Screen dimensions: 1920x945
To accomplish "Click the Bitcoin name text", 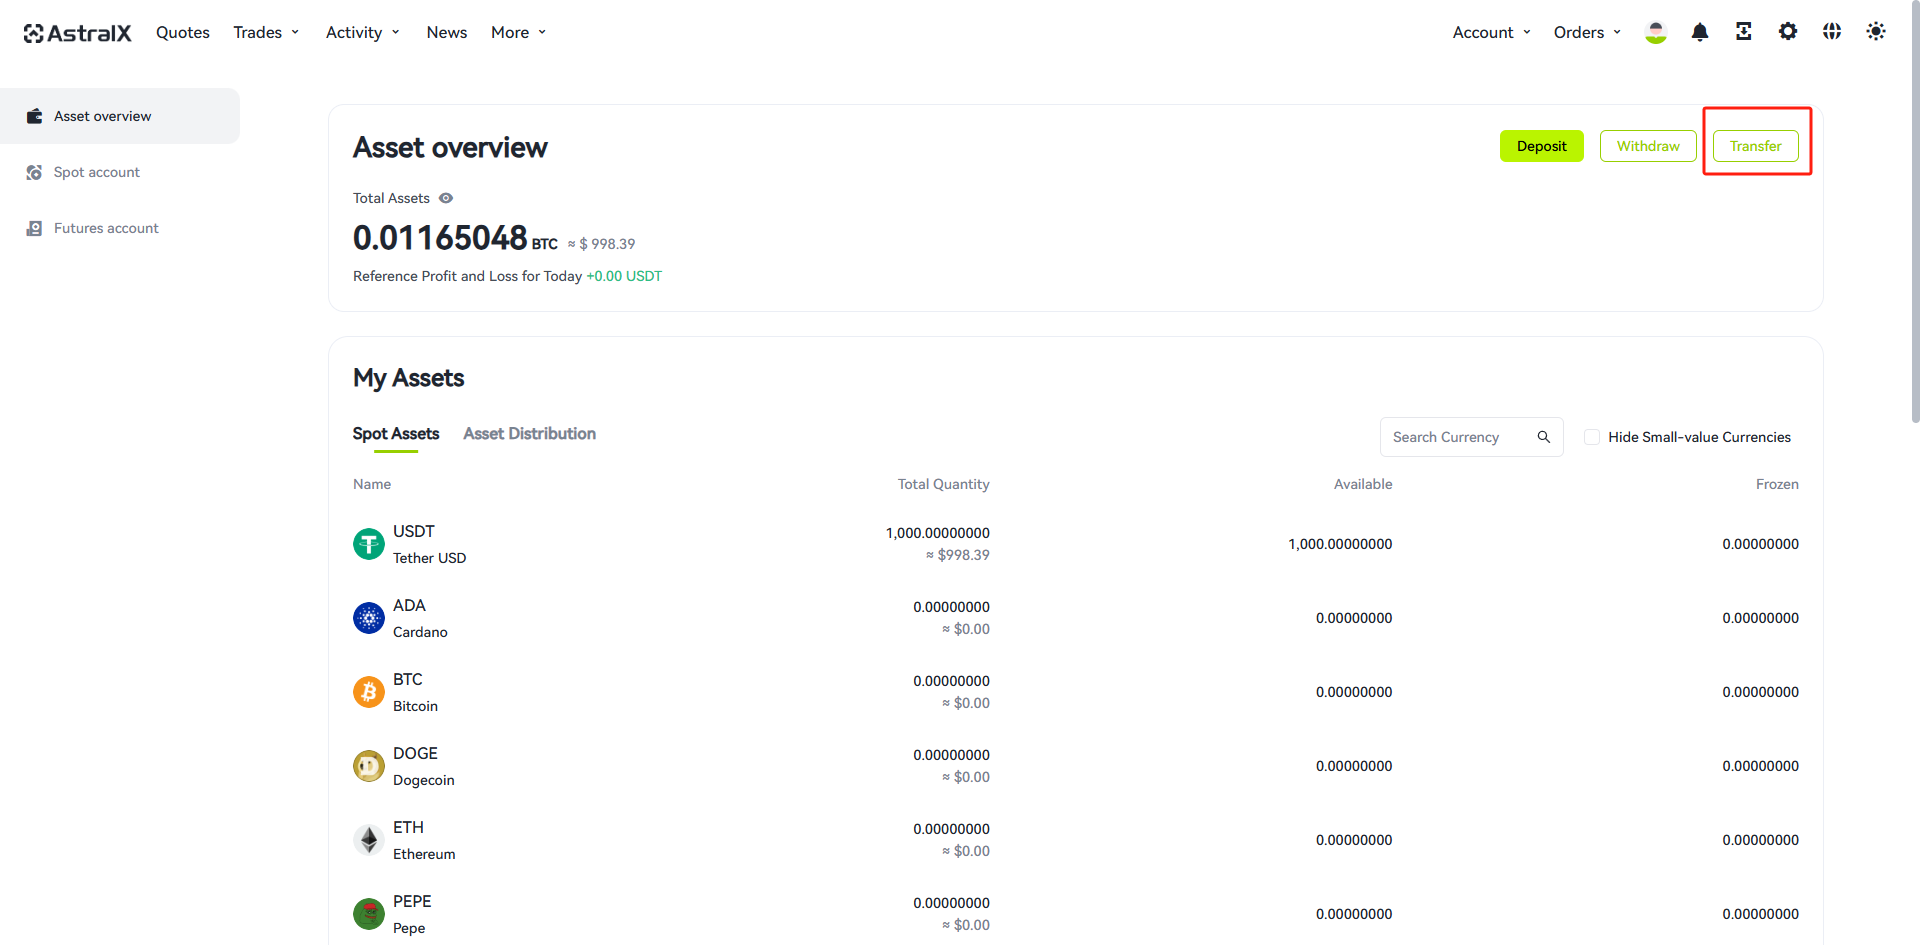I will 415,706.
